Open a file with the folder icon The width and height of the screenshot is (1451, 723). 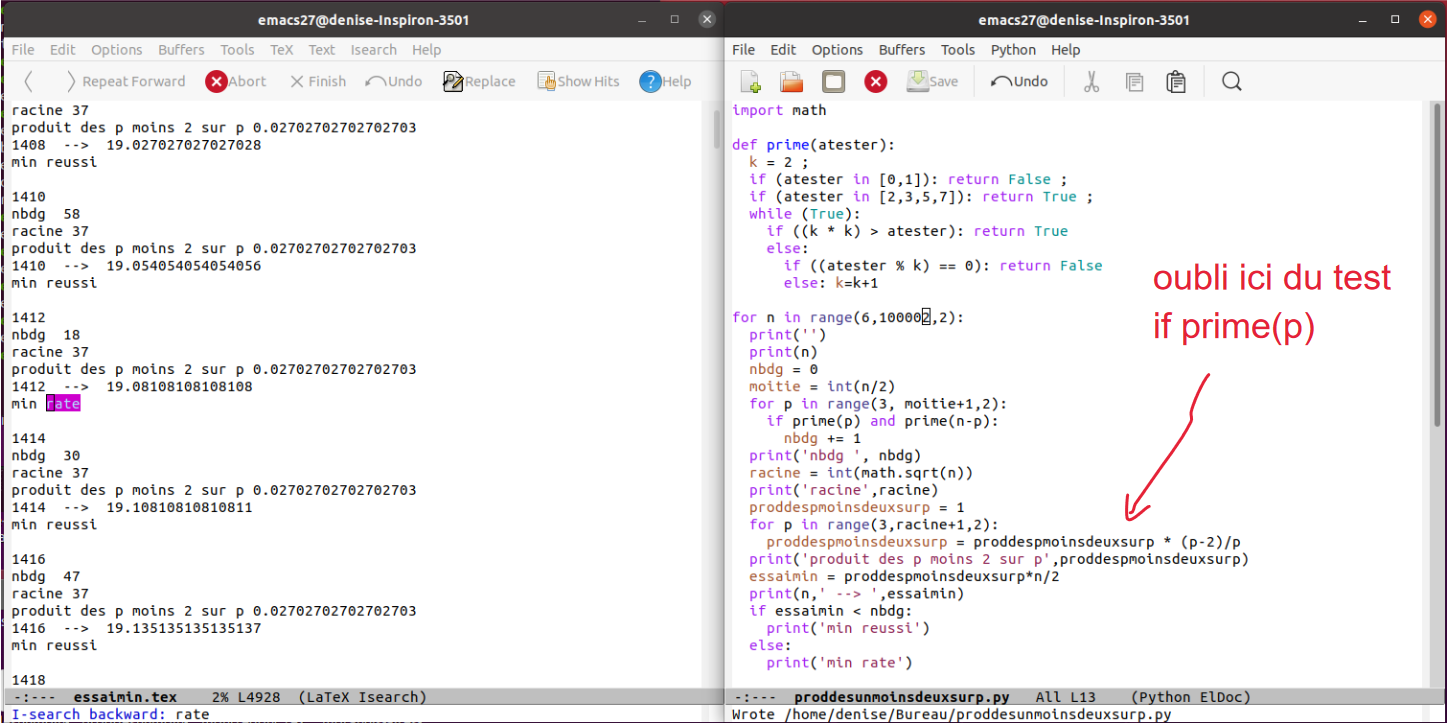pos(792,82)
